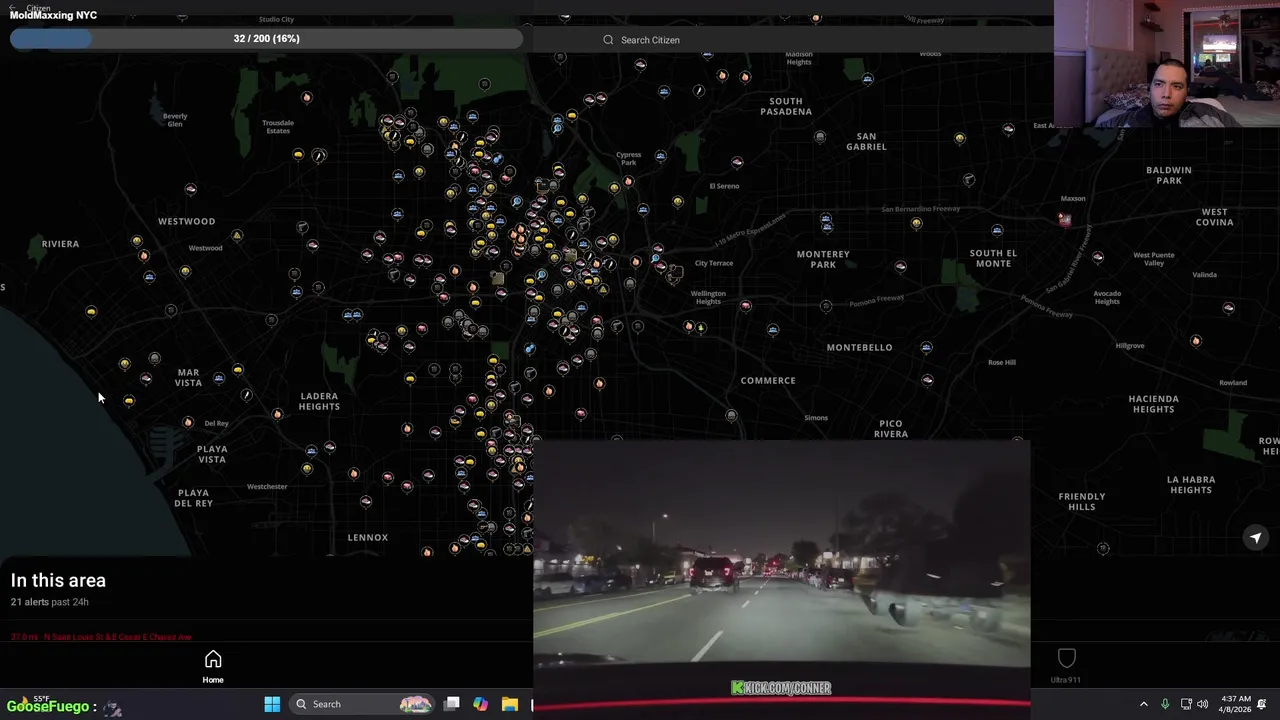
Task: Select the incident marker beside Hillgrove label
Action: (x=1196, y=341)
